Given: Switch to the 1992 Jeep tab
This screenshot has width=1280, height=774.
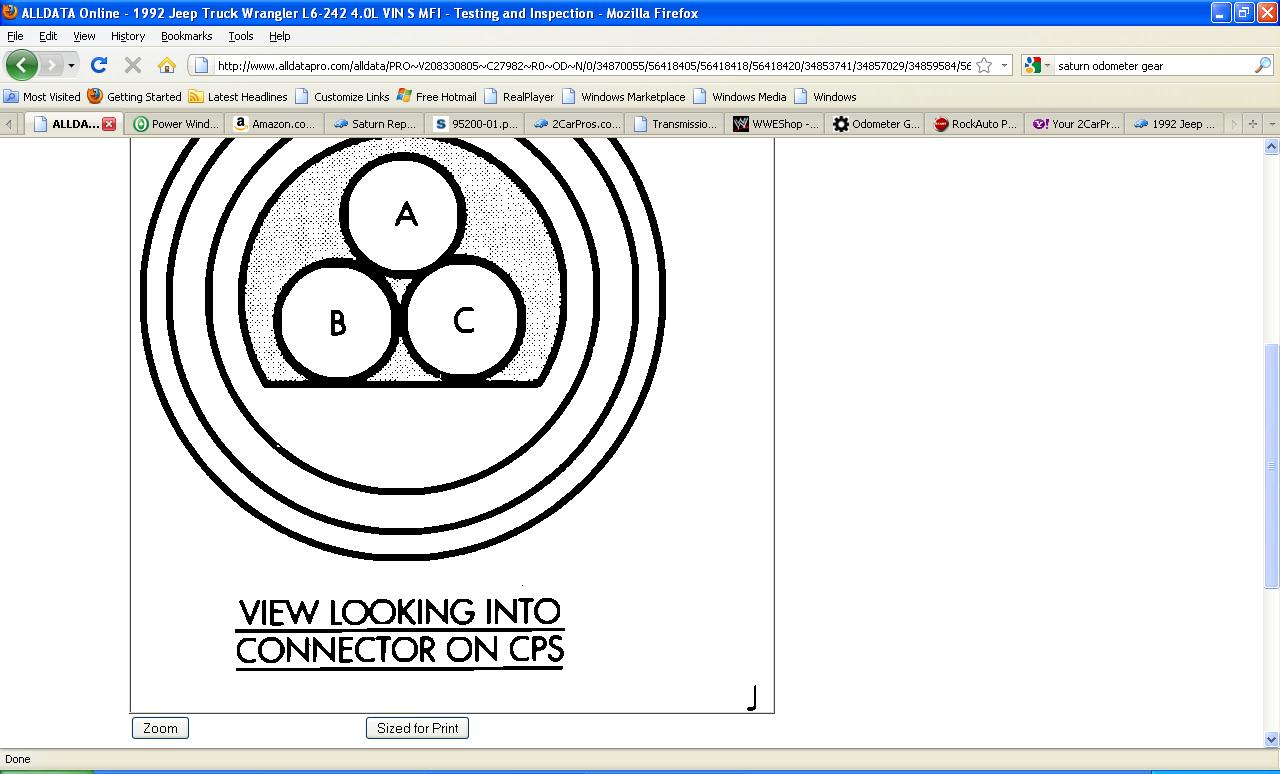Looking at the screenshot, I should click(1174, 124).
